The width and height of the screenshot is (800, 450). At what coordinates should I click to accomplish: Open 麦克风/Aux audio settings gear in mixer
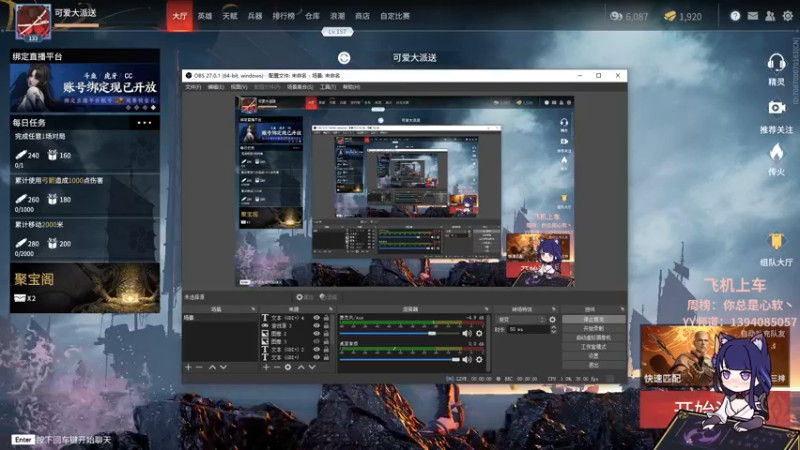(x=479, y=334)
